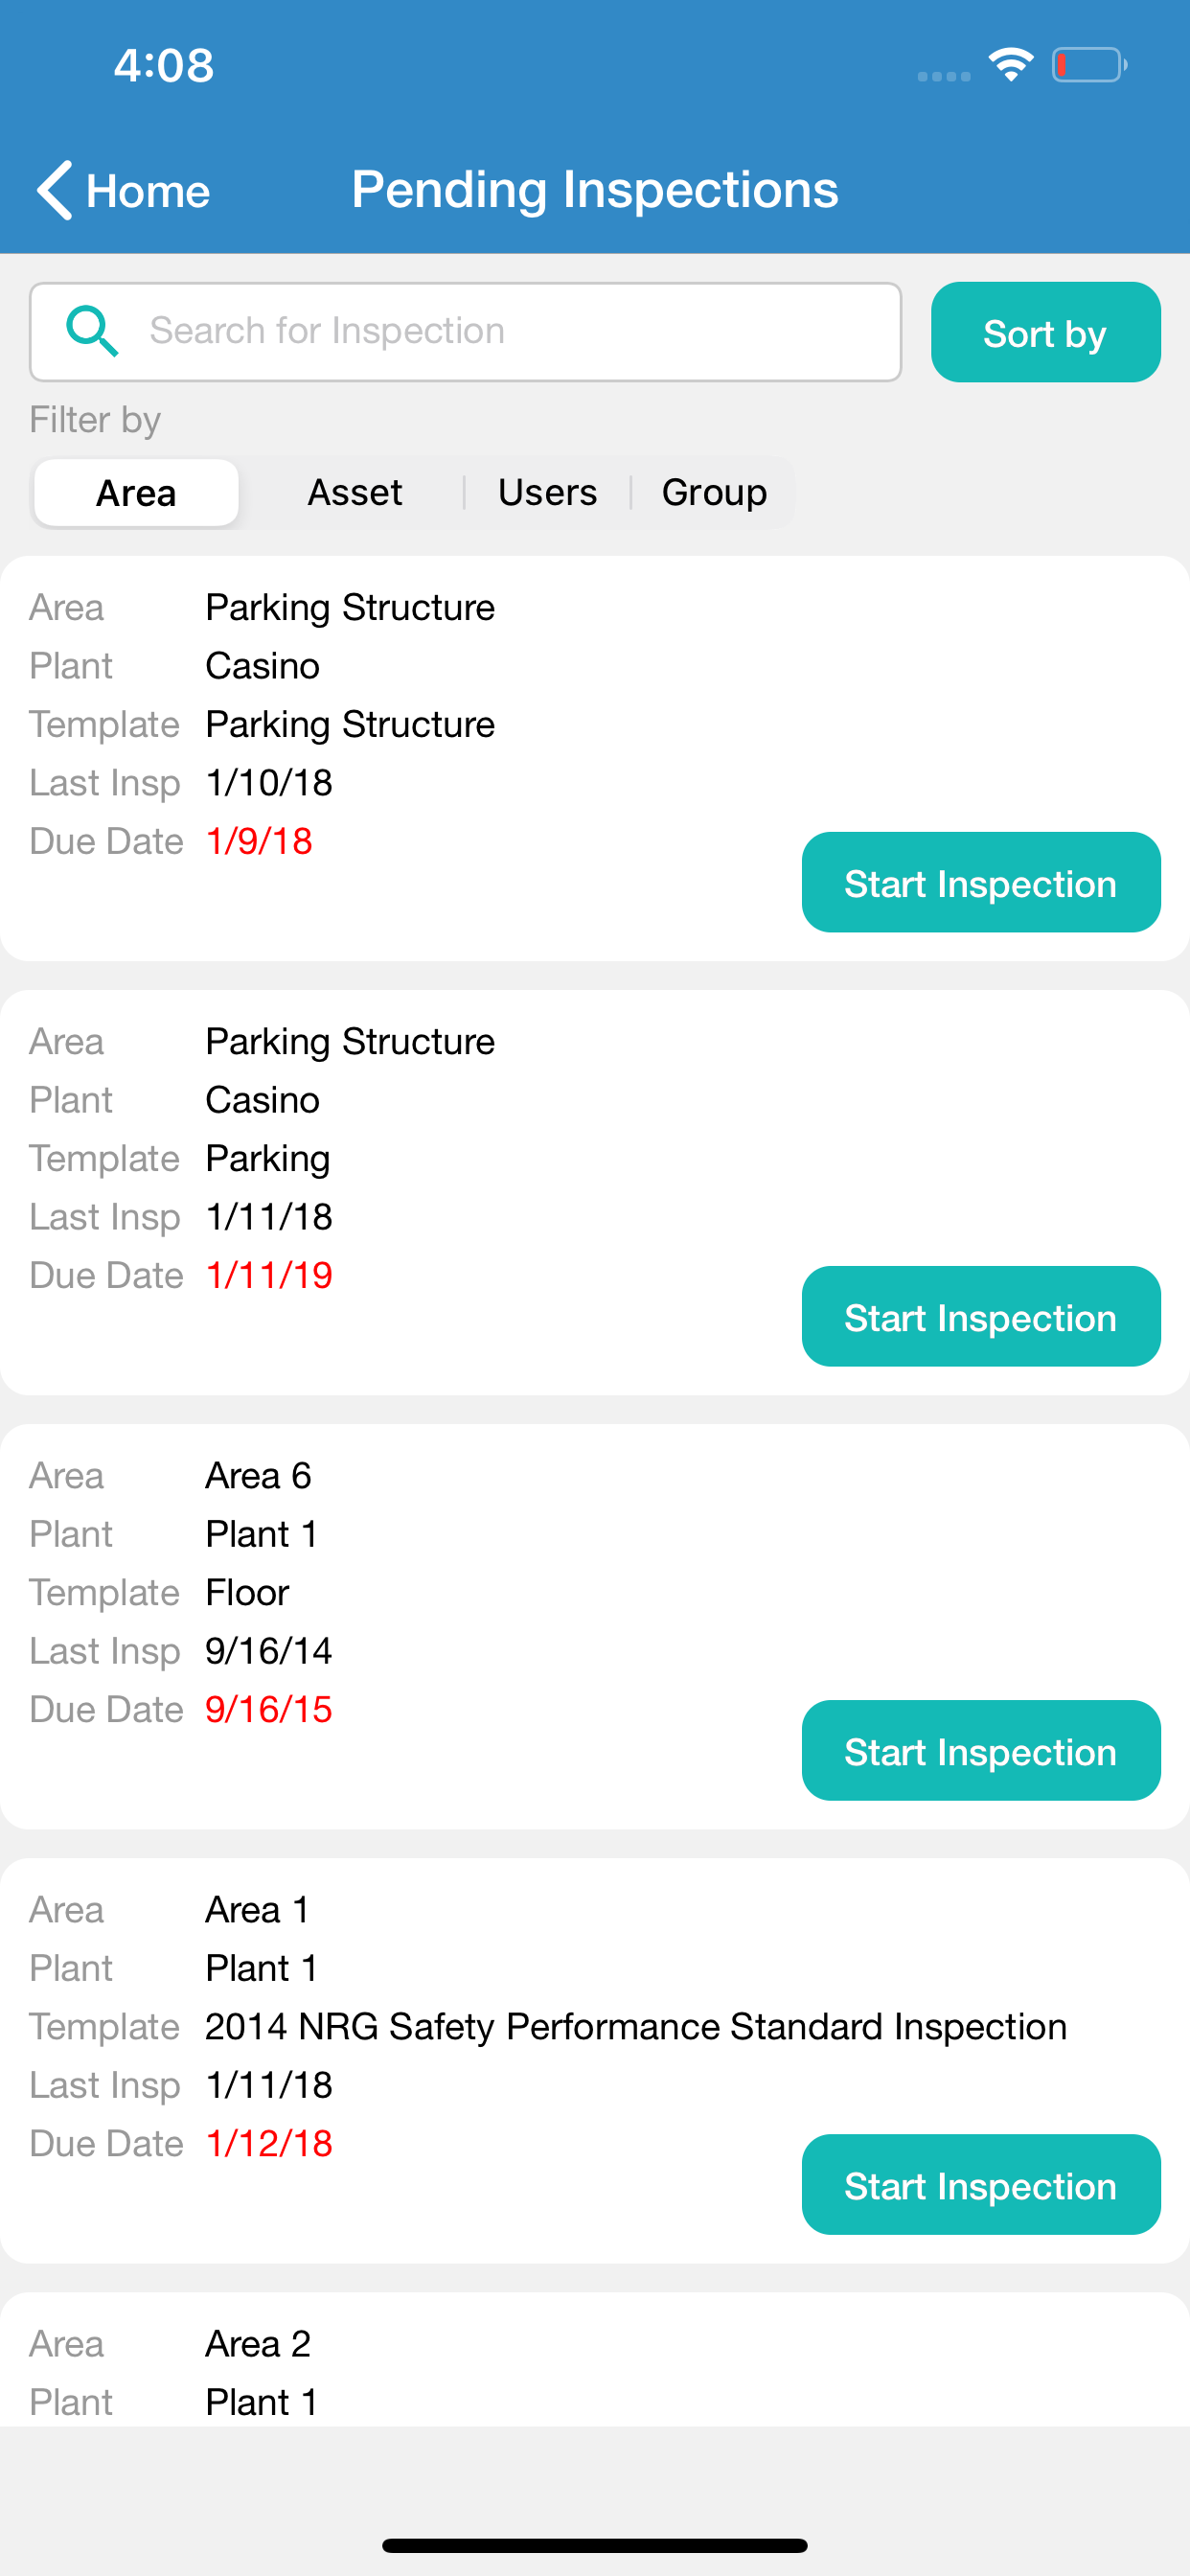
Task: Tap the back chevron next to Home
Action: (54, 189)
